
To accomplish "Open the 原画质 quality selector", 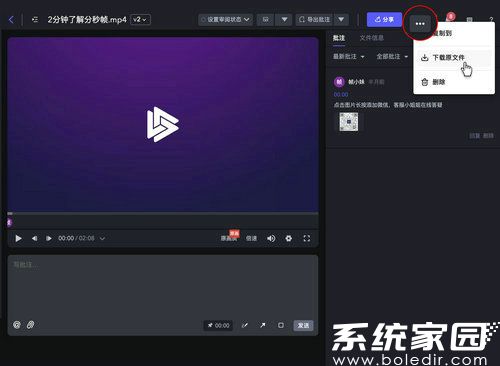I will tap(229, 237).
